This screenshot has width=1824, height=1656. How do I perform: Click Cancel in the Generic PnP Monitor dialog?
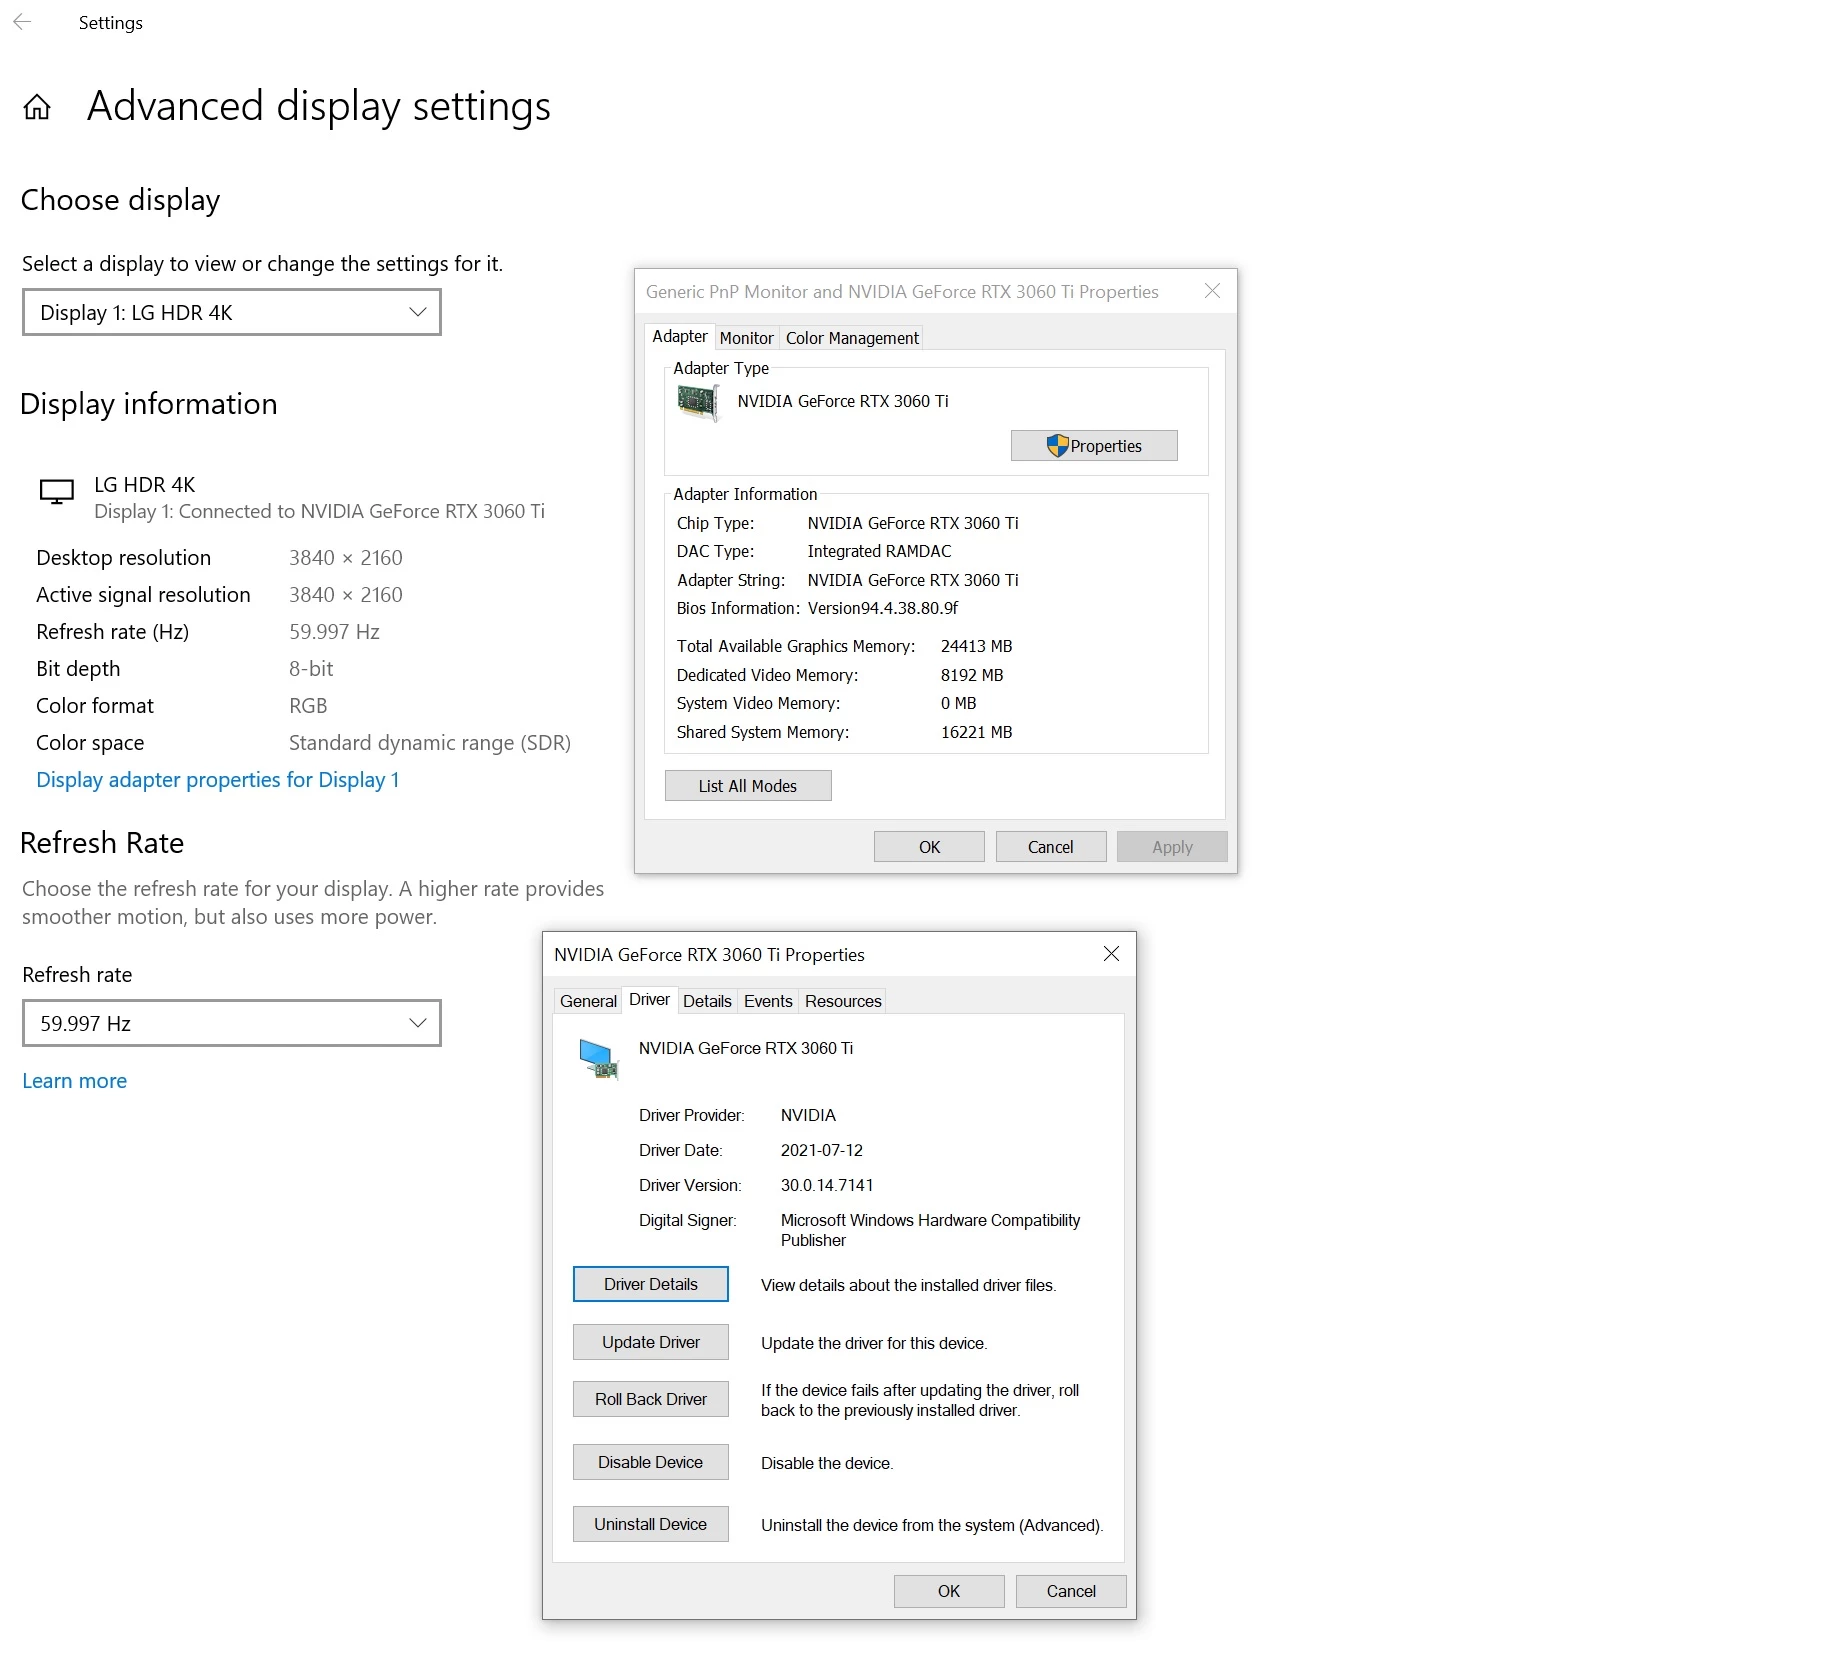pos(1051,847)
